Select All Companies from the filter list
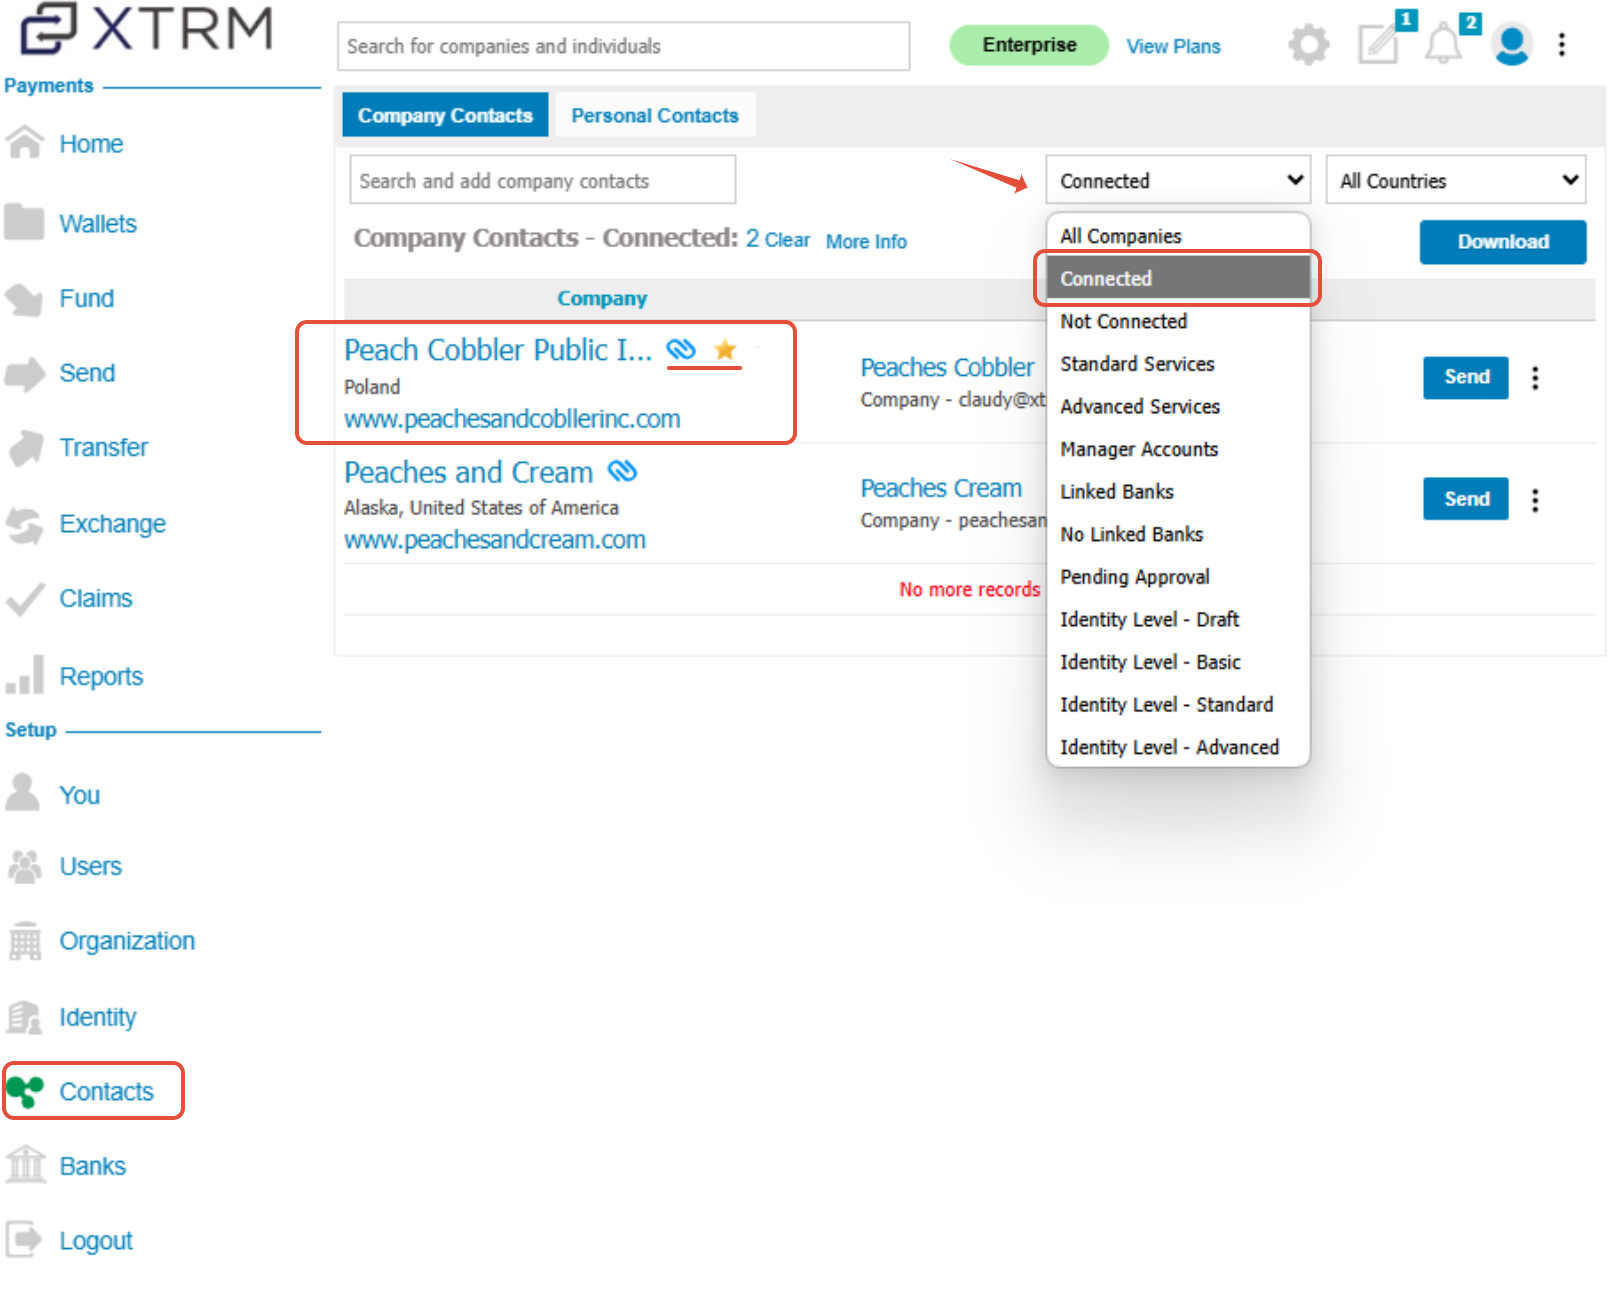The width and height of the screenshot is (1617, 1308). click(1178, 236)
